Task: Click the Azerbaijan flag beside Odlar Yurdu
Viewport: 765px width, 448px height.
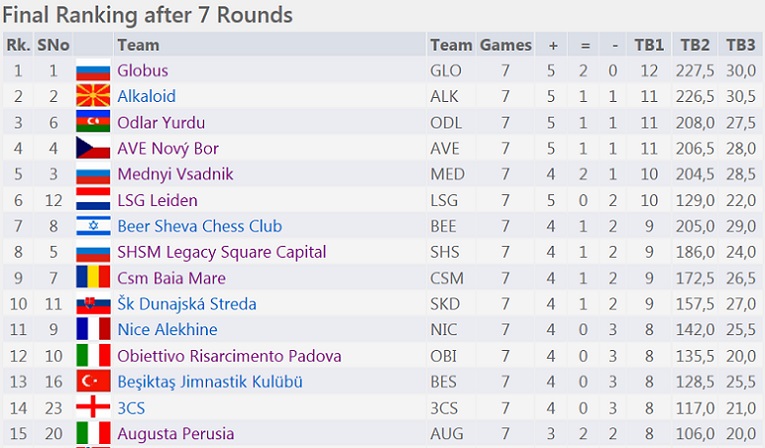Action: (92, 123)
